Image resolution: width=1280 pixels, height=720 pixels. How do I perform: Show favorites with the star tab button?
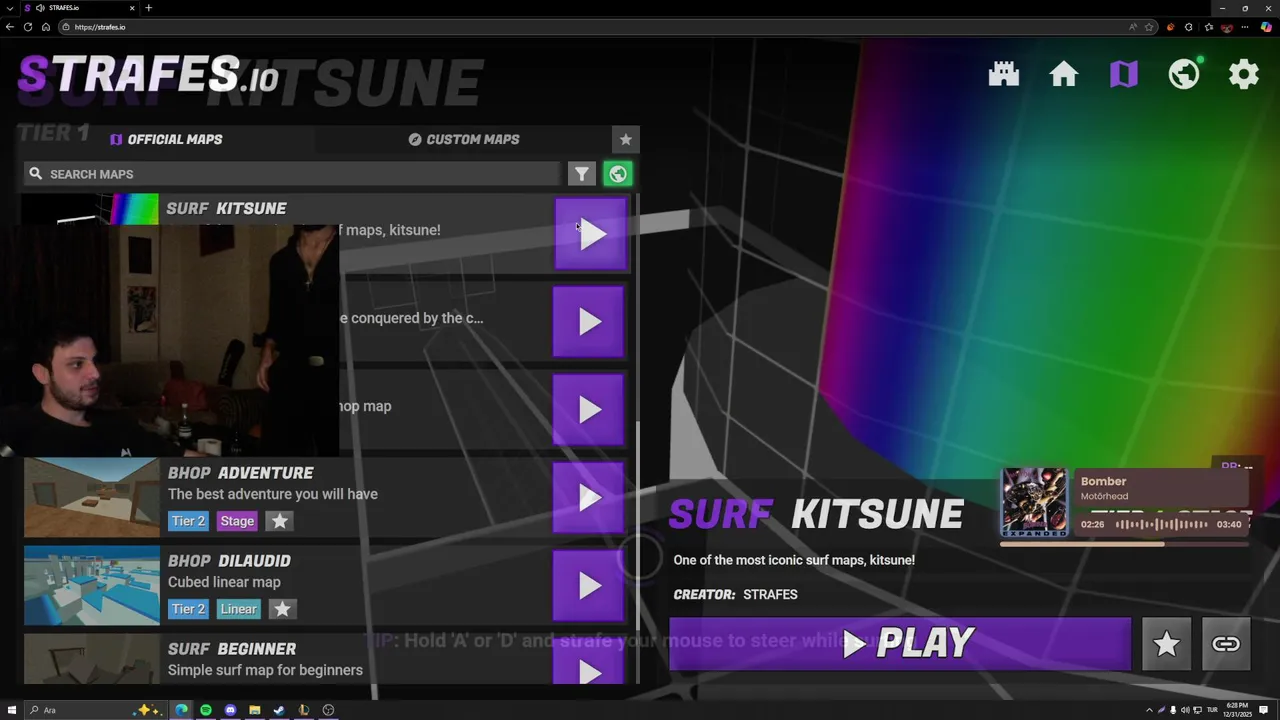[x=625, y=139]
